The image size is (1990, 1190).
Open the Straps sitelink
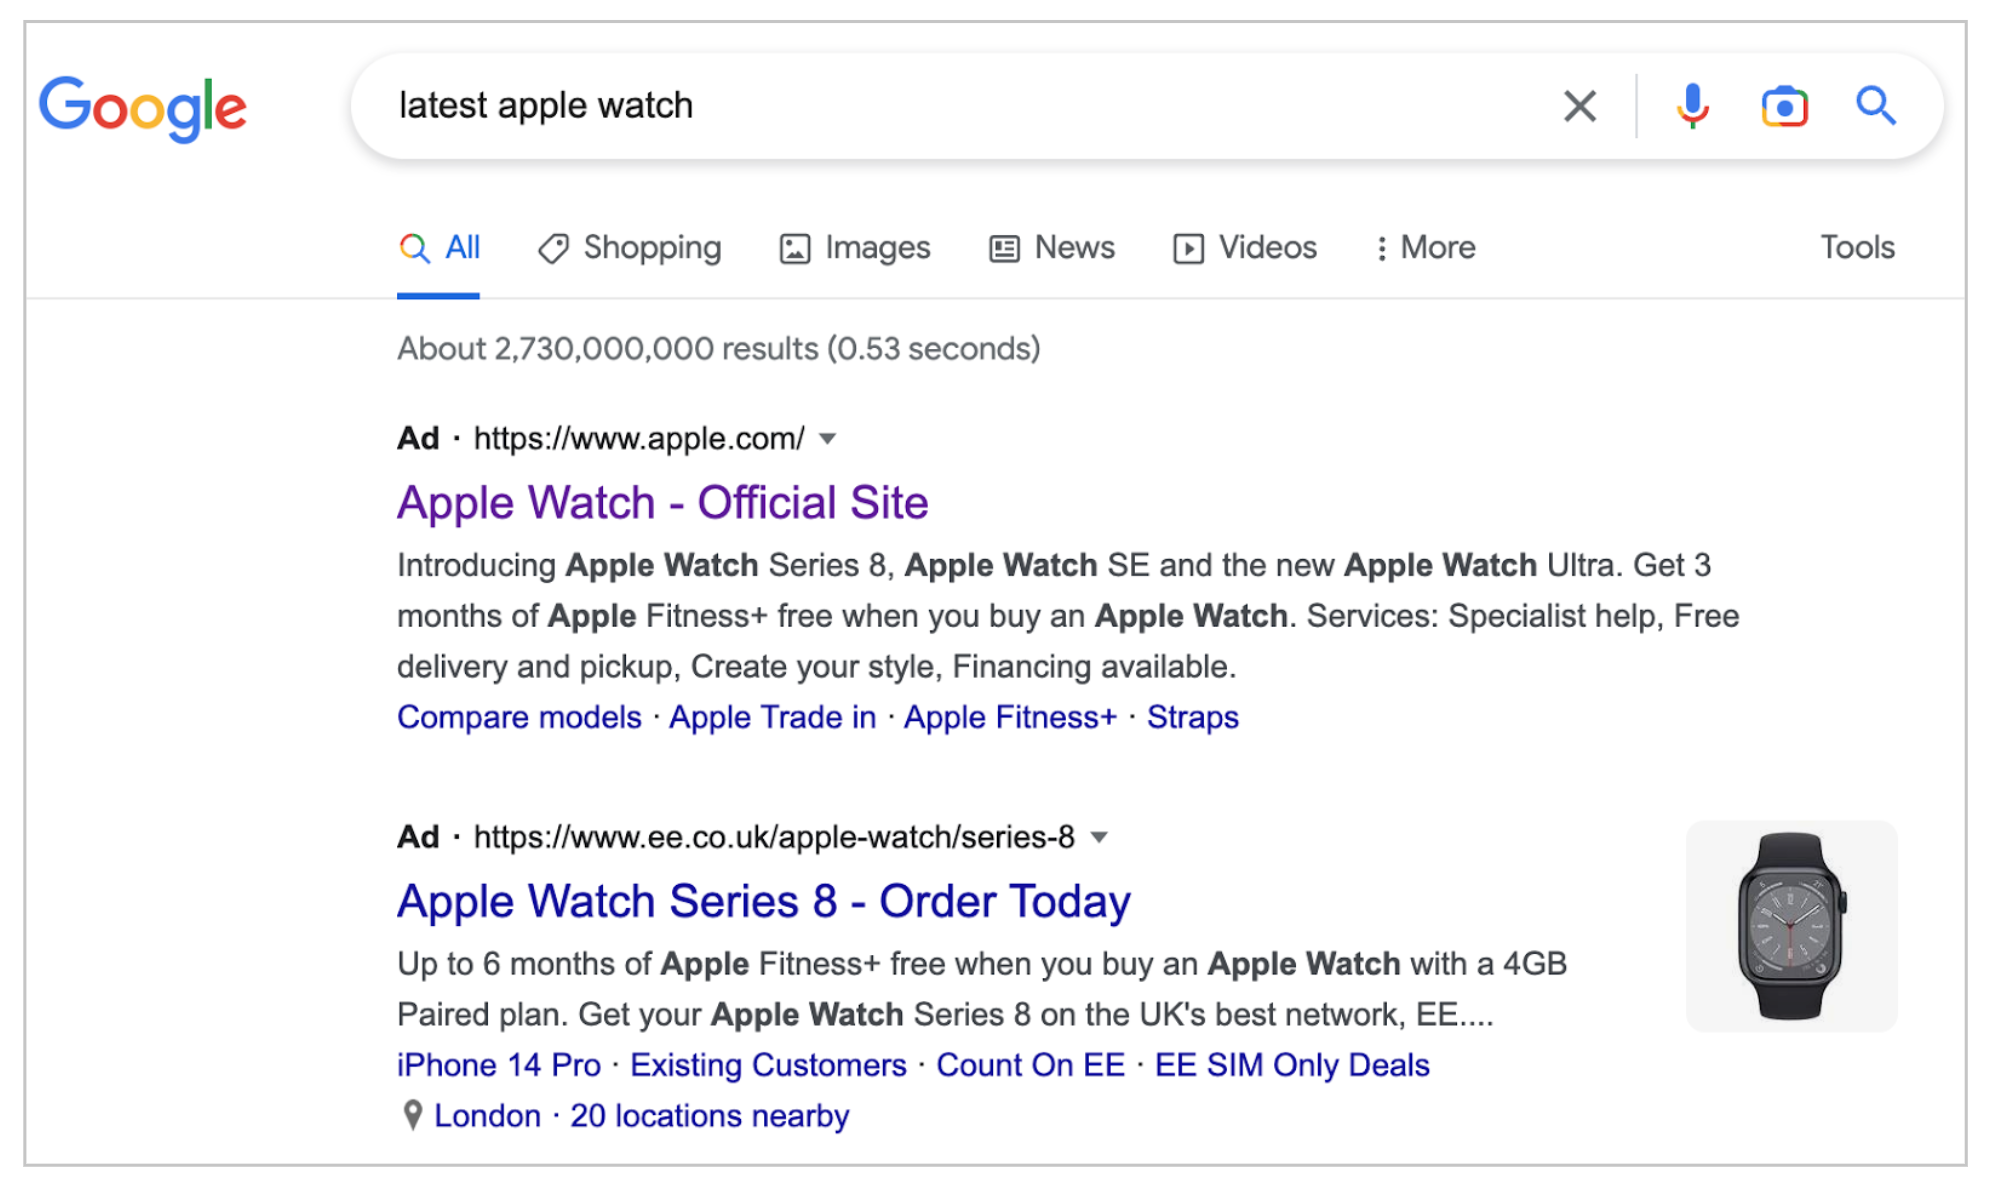(x=1193, y=717)
